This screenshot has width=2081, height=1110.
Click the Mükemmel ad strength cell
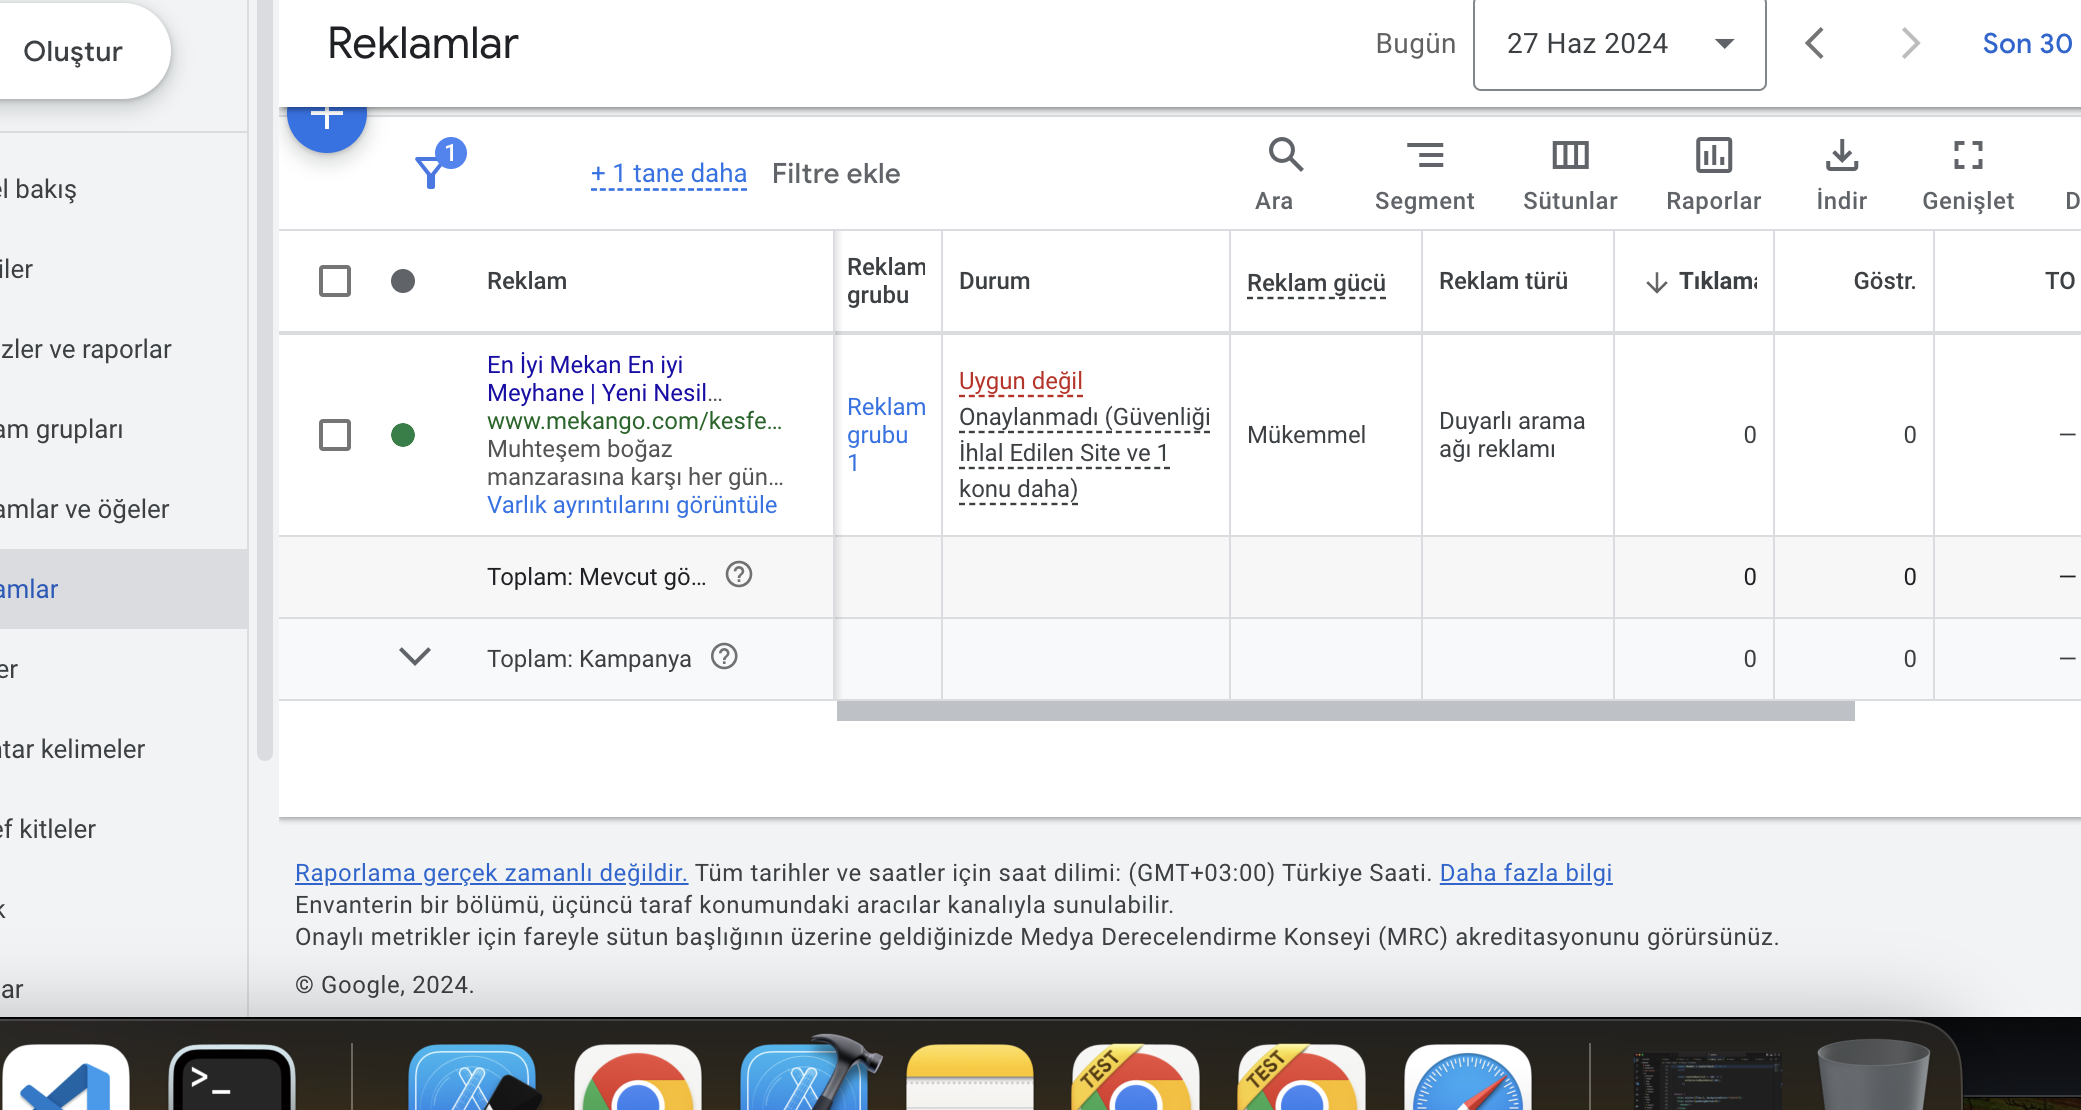click(x=1306, y=435)
